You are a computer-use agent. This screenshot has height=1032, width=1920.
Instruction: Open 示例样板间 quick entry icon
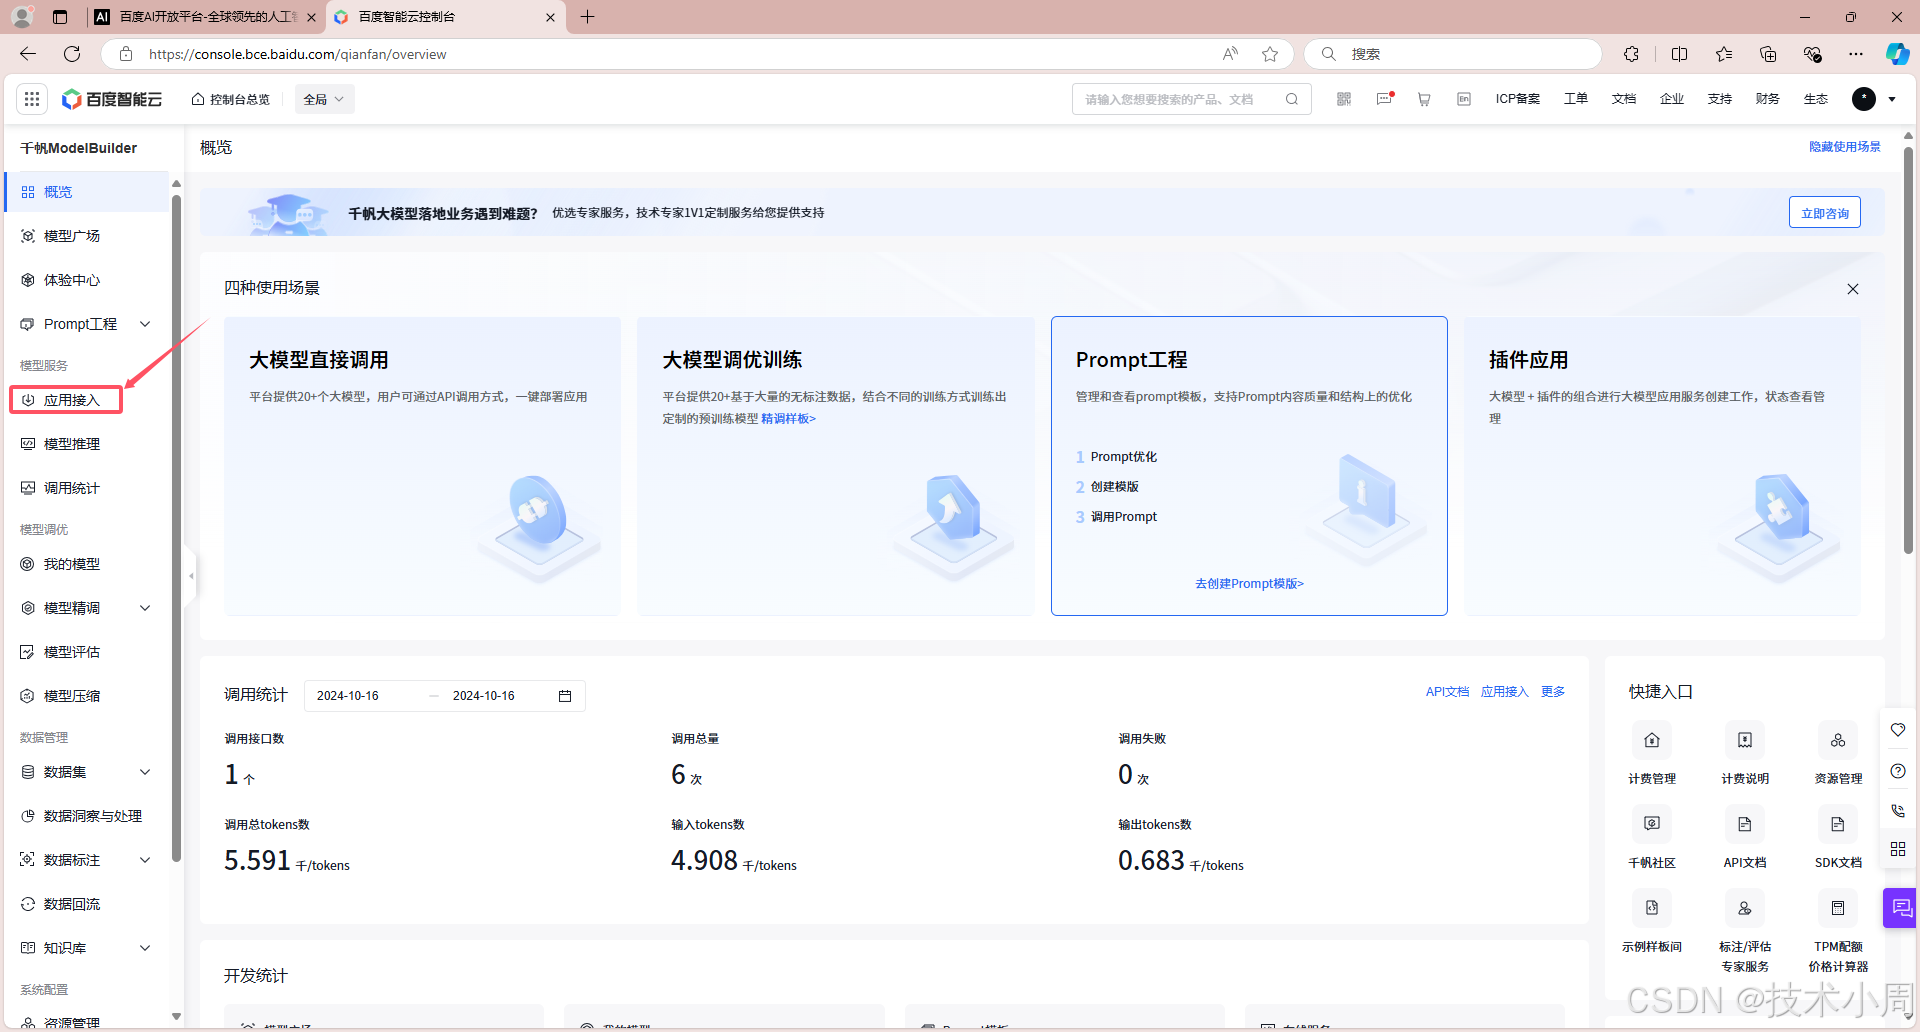(1652, 908)
